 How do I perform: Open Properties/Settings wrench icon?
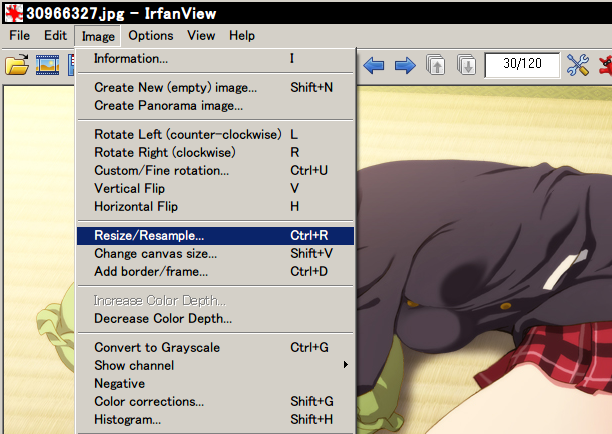pos(578,65)
